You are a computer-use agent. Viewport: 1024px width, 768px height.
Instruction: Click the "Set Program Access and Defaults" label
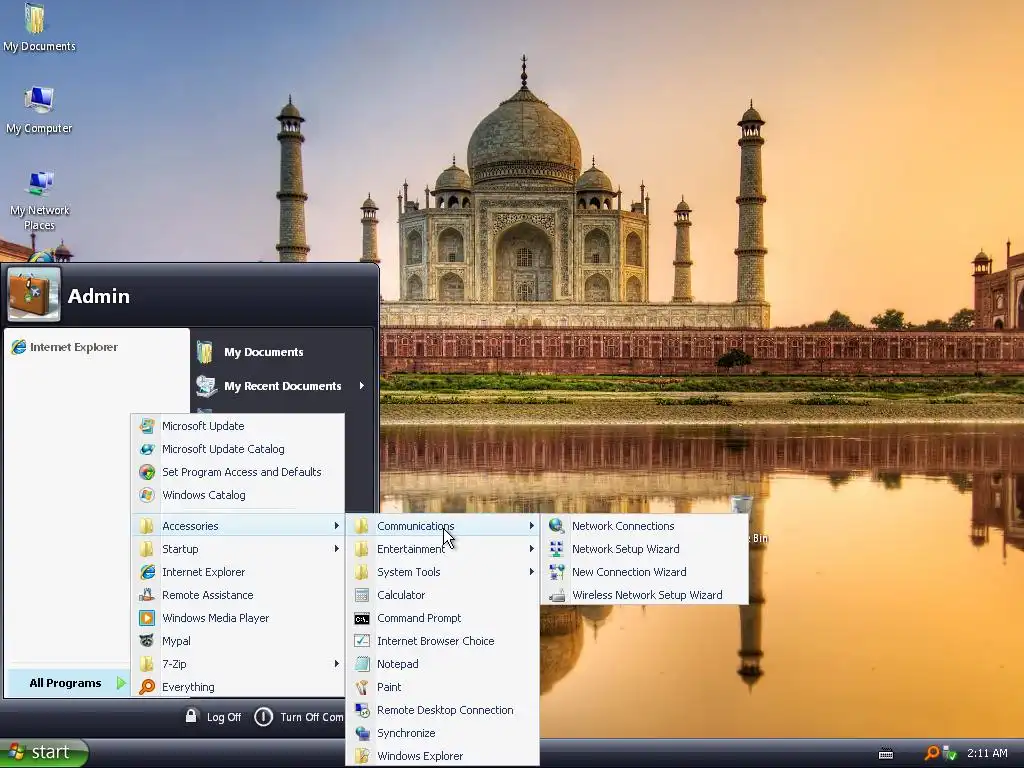242,472
